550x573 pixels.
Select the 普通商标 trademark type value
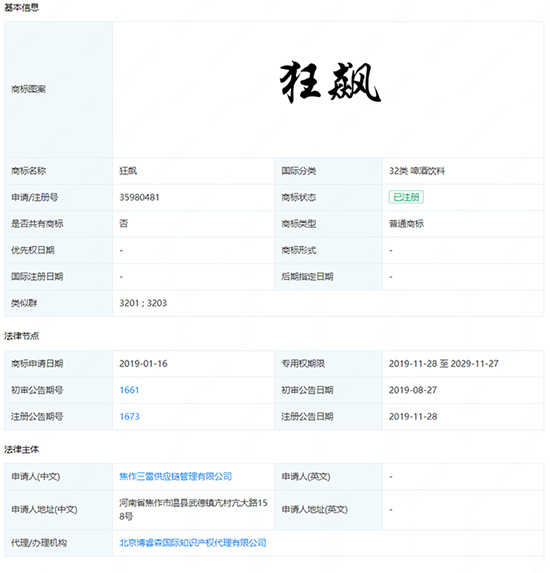pos(406,224)
